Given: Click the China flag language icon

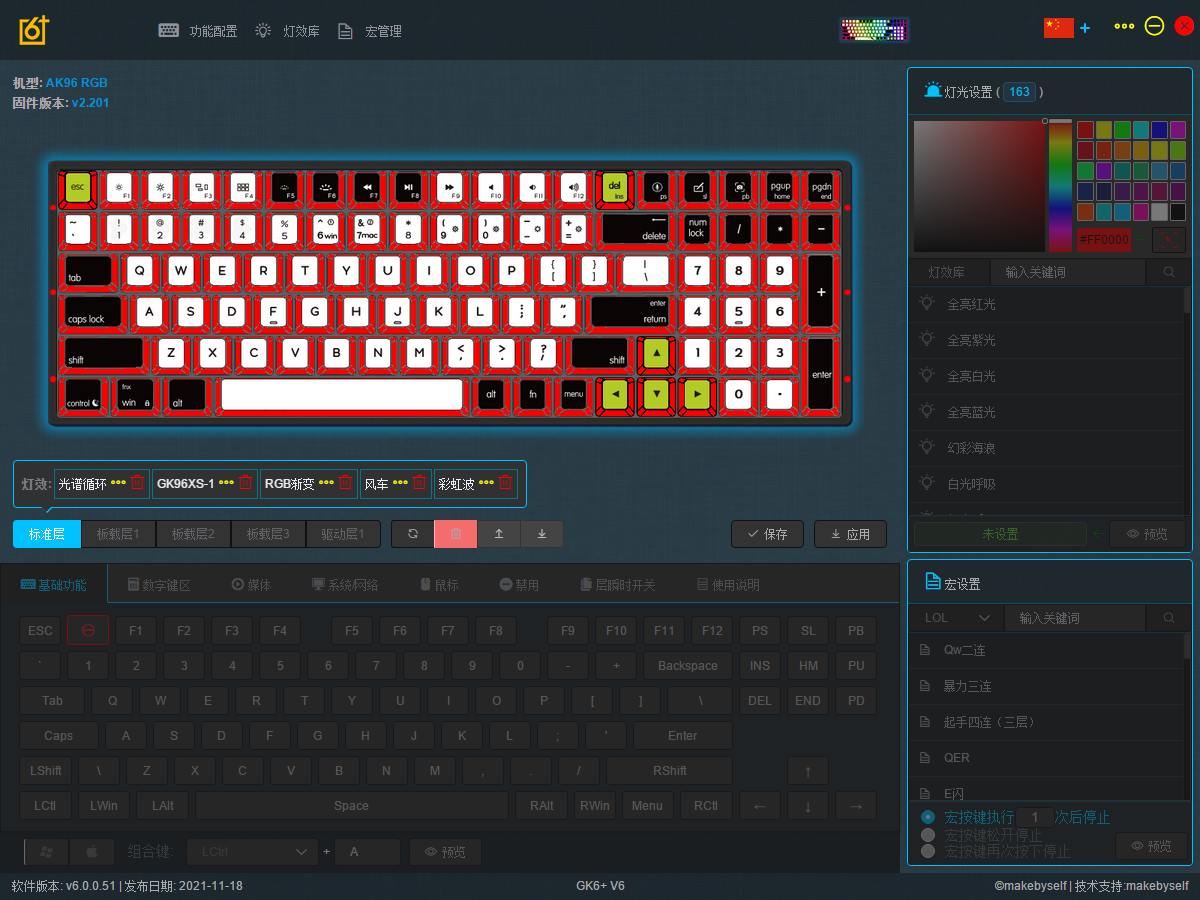Looking at the screenshot, I should click(1058, 28).
